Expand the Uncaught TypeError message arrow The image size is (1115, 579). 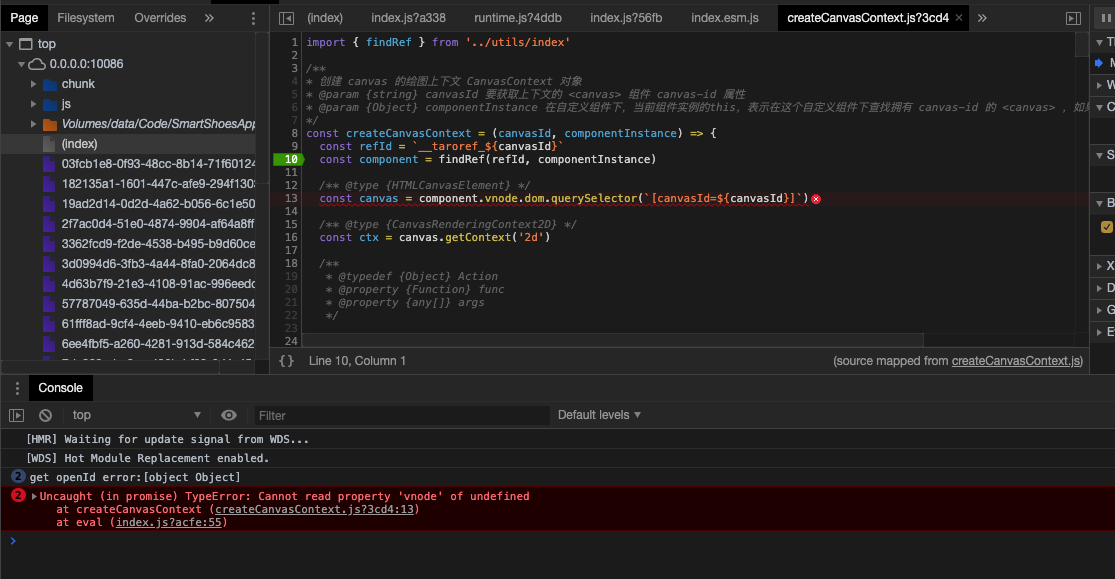pyautogui.click(x=33, y=496)
